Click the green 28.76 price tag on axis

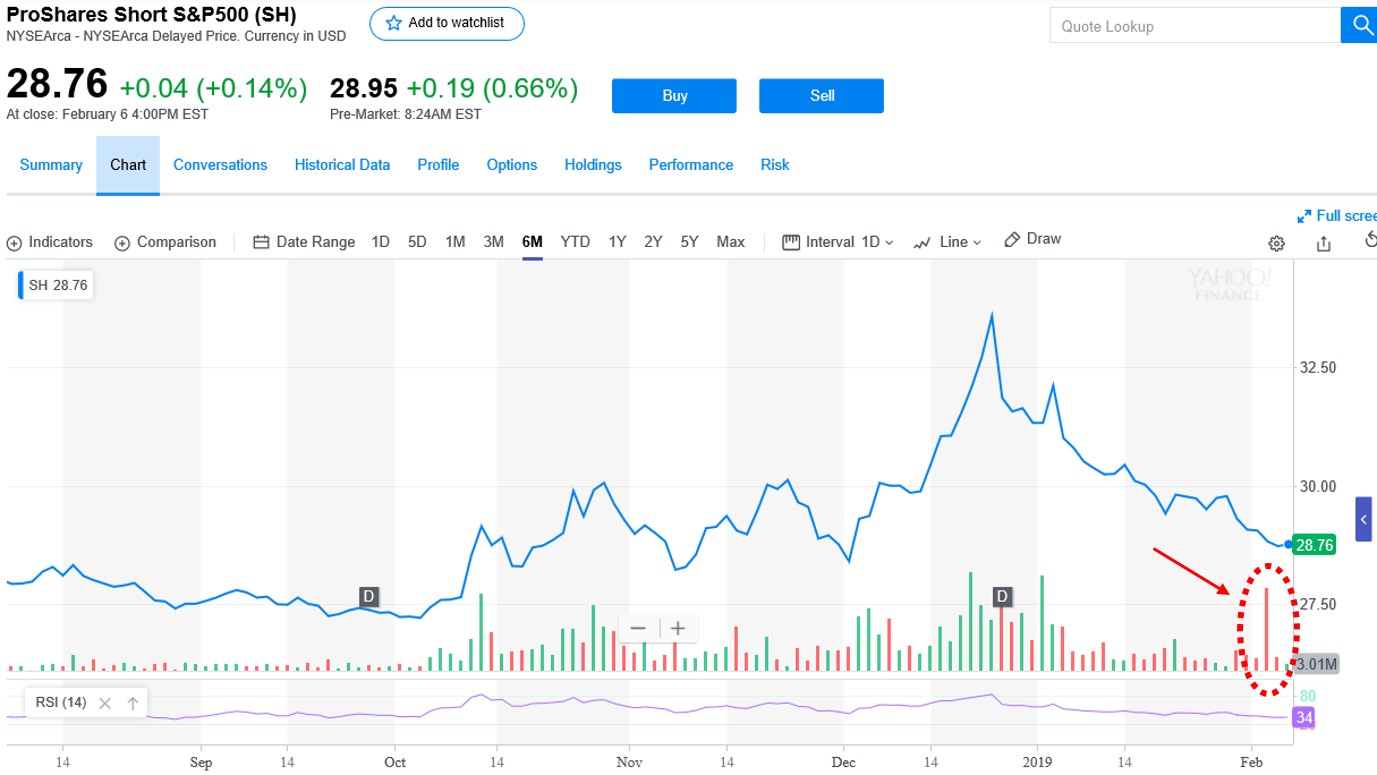1314,545
